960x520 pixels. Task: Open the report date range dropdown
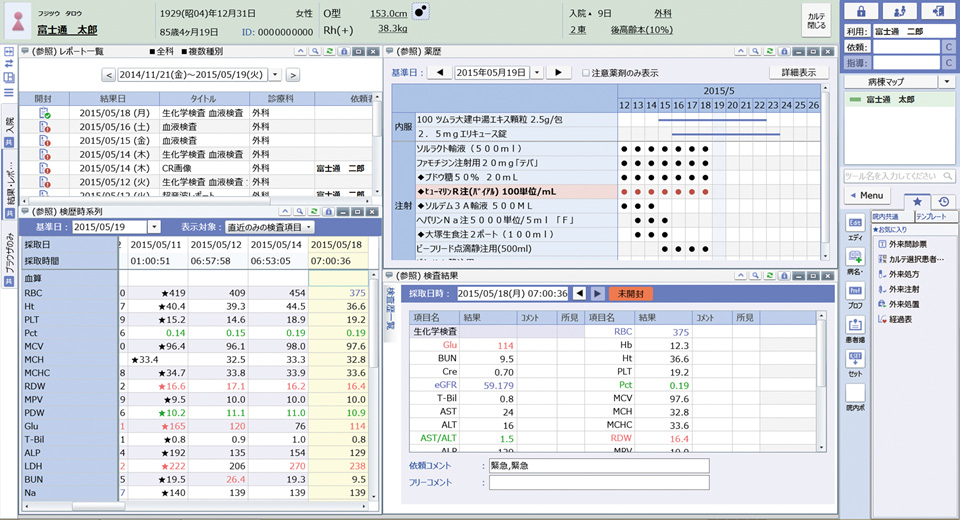277,75
